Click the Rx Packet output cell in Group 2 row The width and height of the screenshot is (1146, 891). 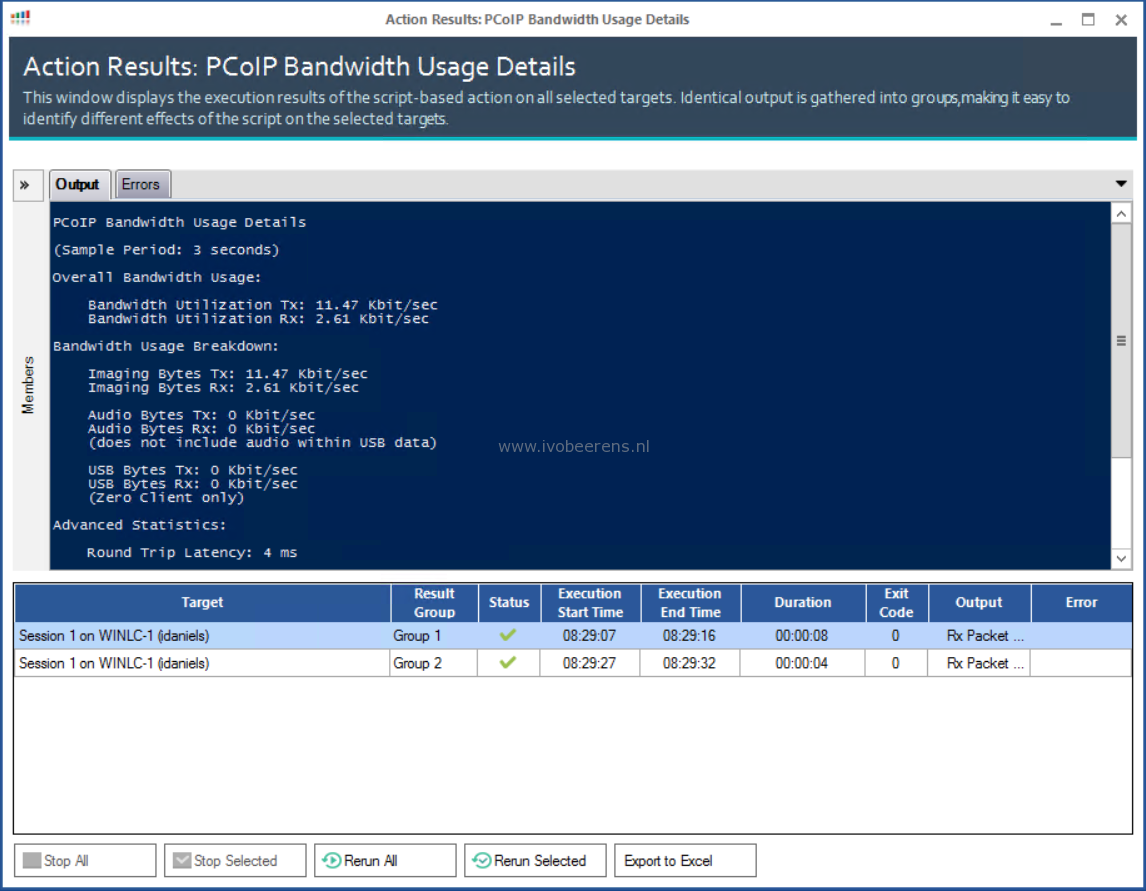point(979,664)
